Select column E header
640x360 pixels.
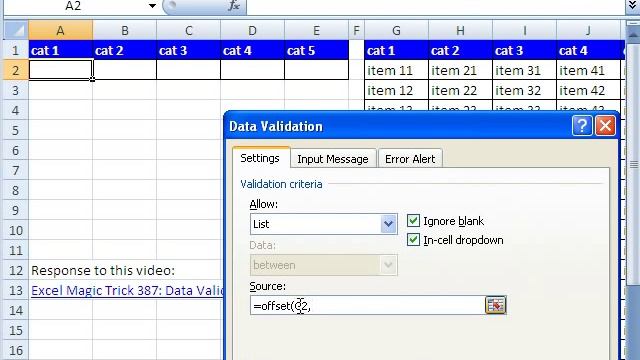(316, 31)
